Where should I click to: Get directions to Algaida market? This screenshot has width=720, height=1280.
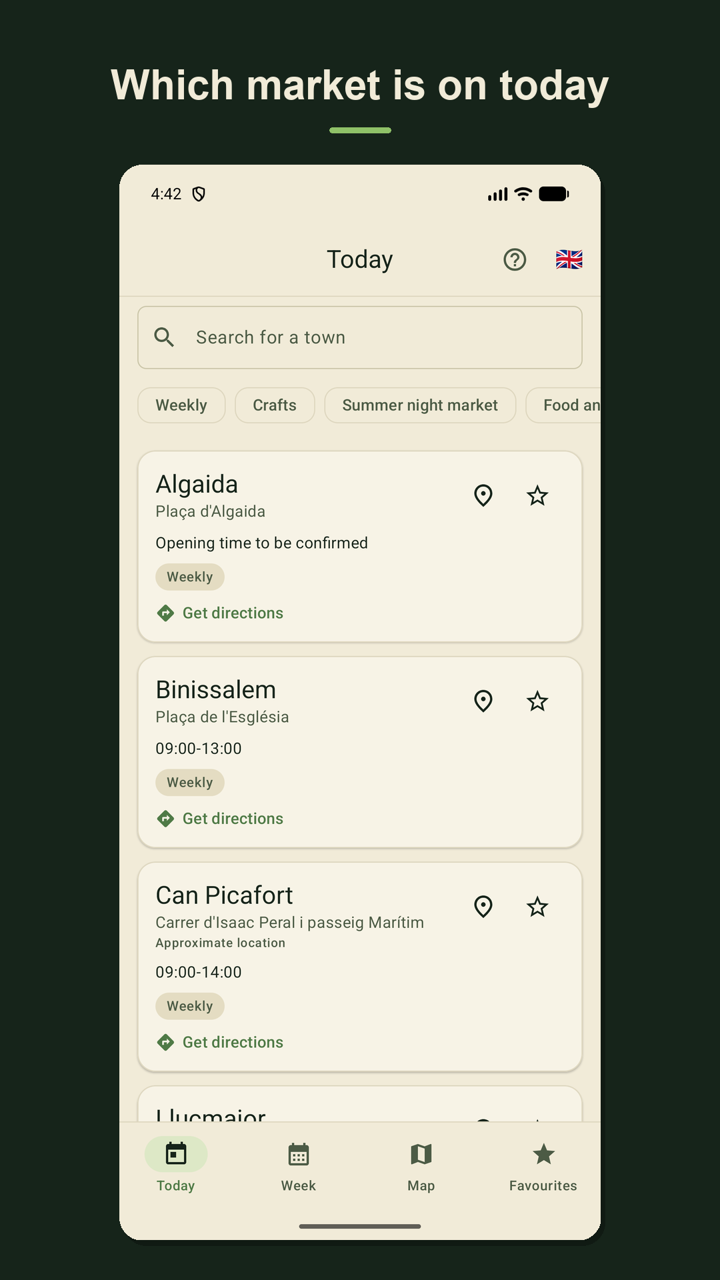click(x=220, y=613)
